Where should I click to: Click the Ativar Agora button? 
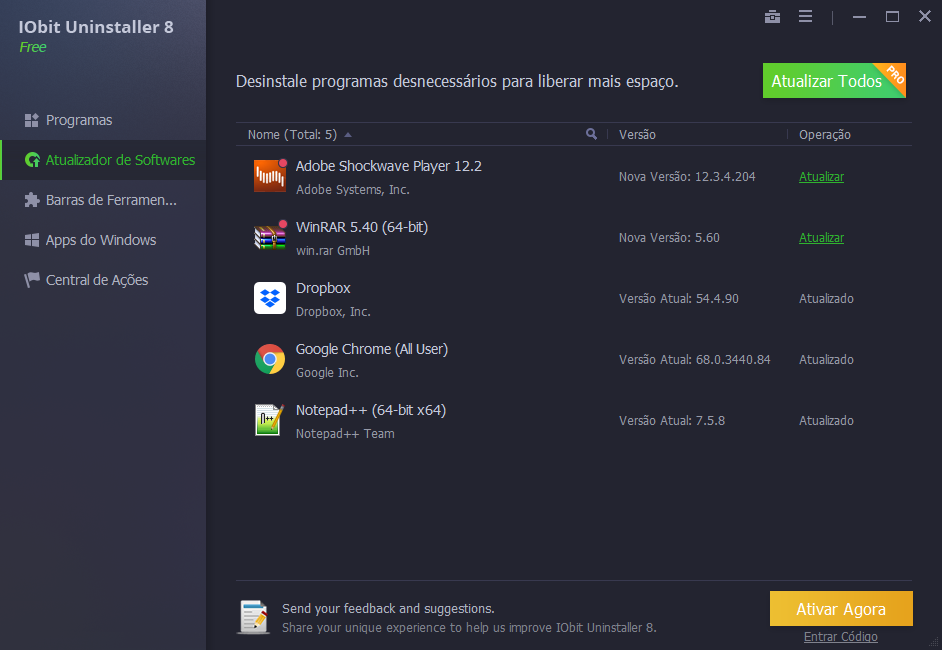point(841,609)
